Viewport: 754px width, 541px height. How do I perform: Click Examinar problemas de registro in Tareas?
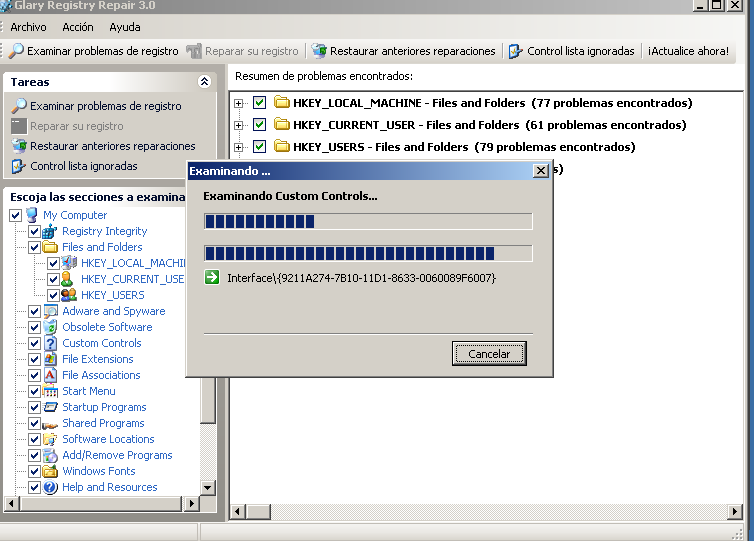(106, 106)
